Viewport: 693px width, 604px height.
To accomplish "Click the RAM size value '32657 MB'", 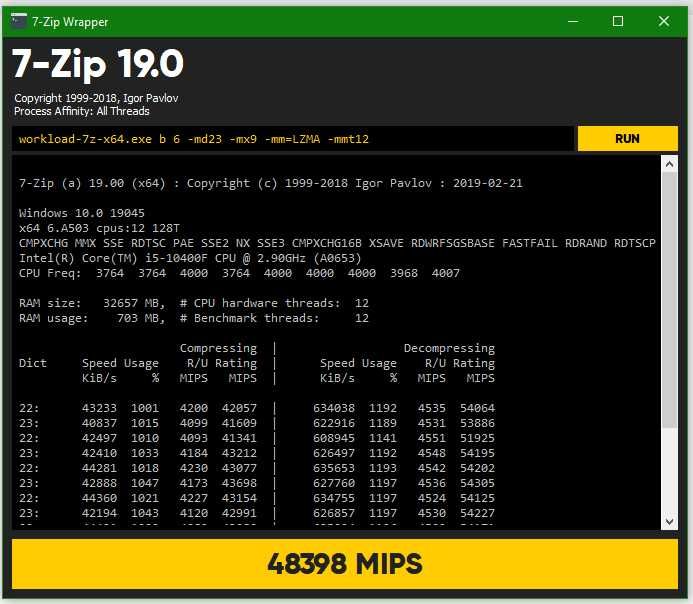I will pyautogui.click(x=134, y=303).
